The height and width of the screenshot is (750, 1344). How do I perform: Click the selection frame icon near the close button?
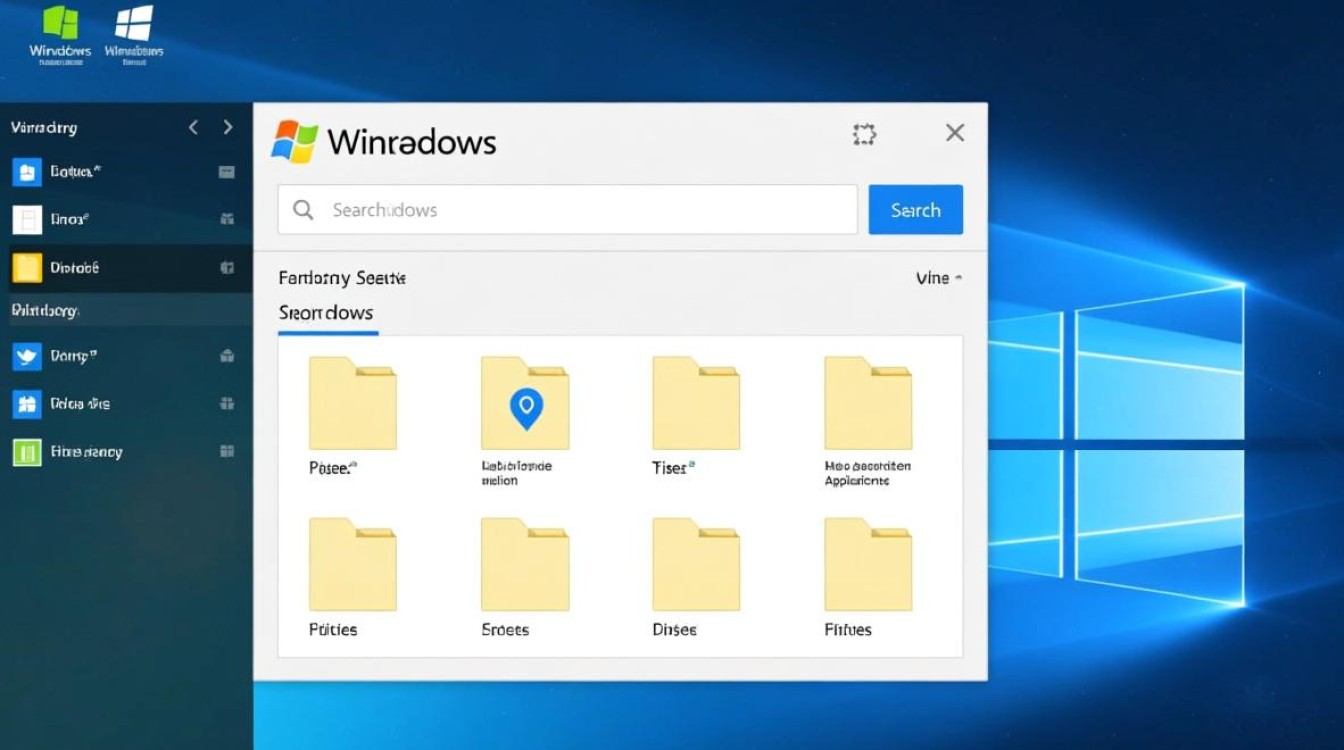[x=864, y=132]
